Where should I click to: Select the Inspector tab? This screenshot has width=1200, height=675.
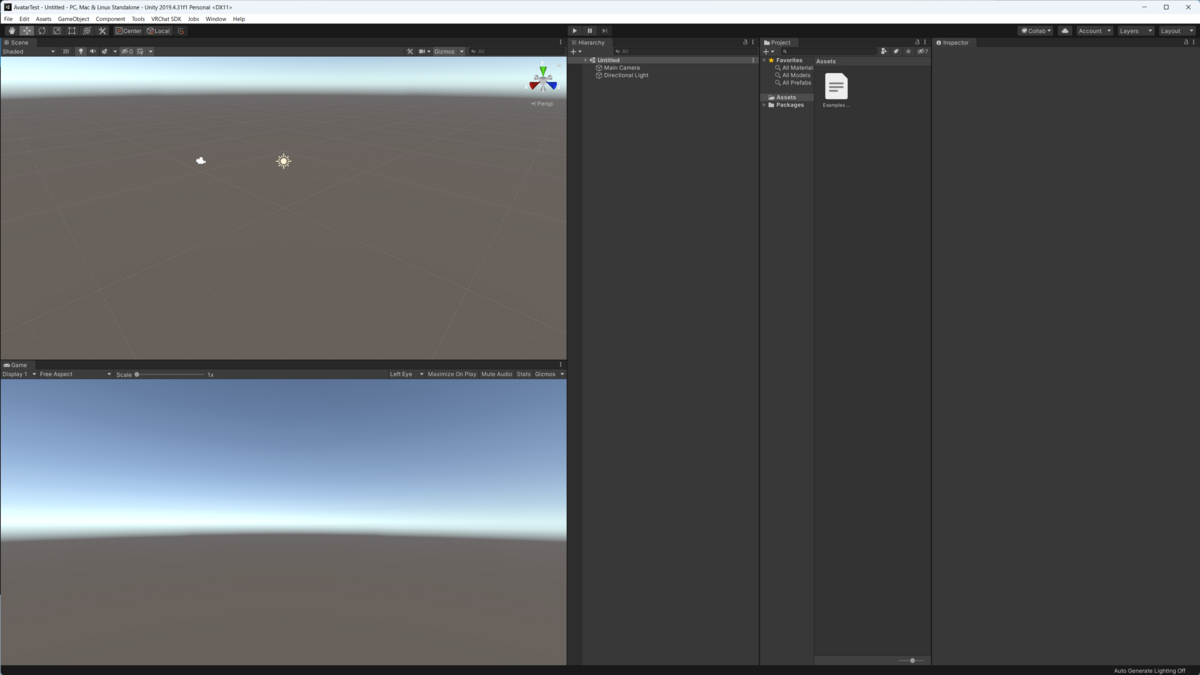coord(953,43)
